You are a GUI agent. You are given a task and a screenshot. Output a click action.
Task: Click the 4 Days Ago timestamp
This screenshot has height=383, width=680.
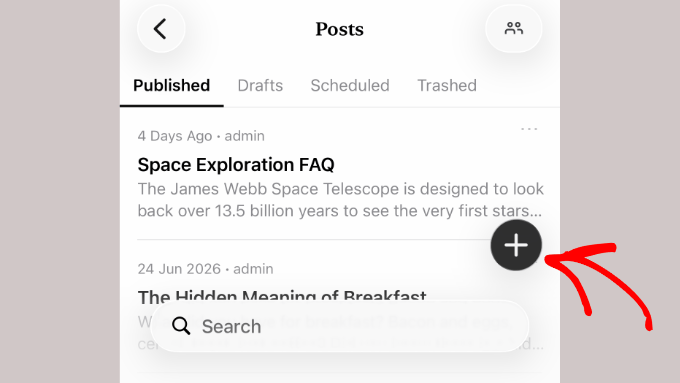point(175,136)
